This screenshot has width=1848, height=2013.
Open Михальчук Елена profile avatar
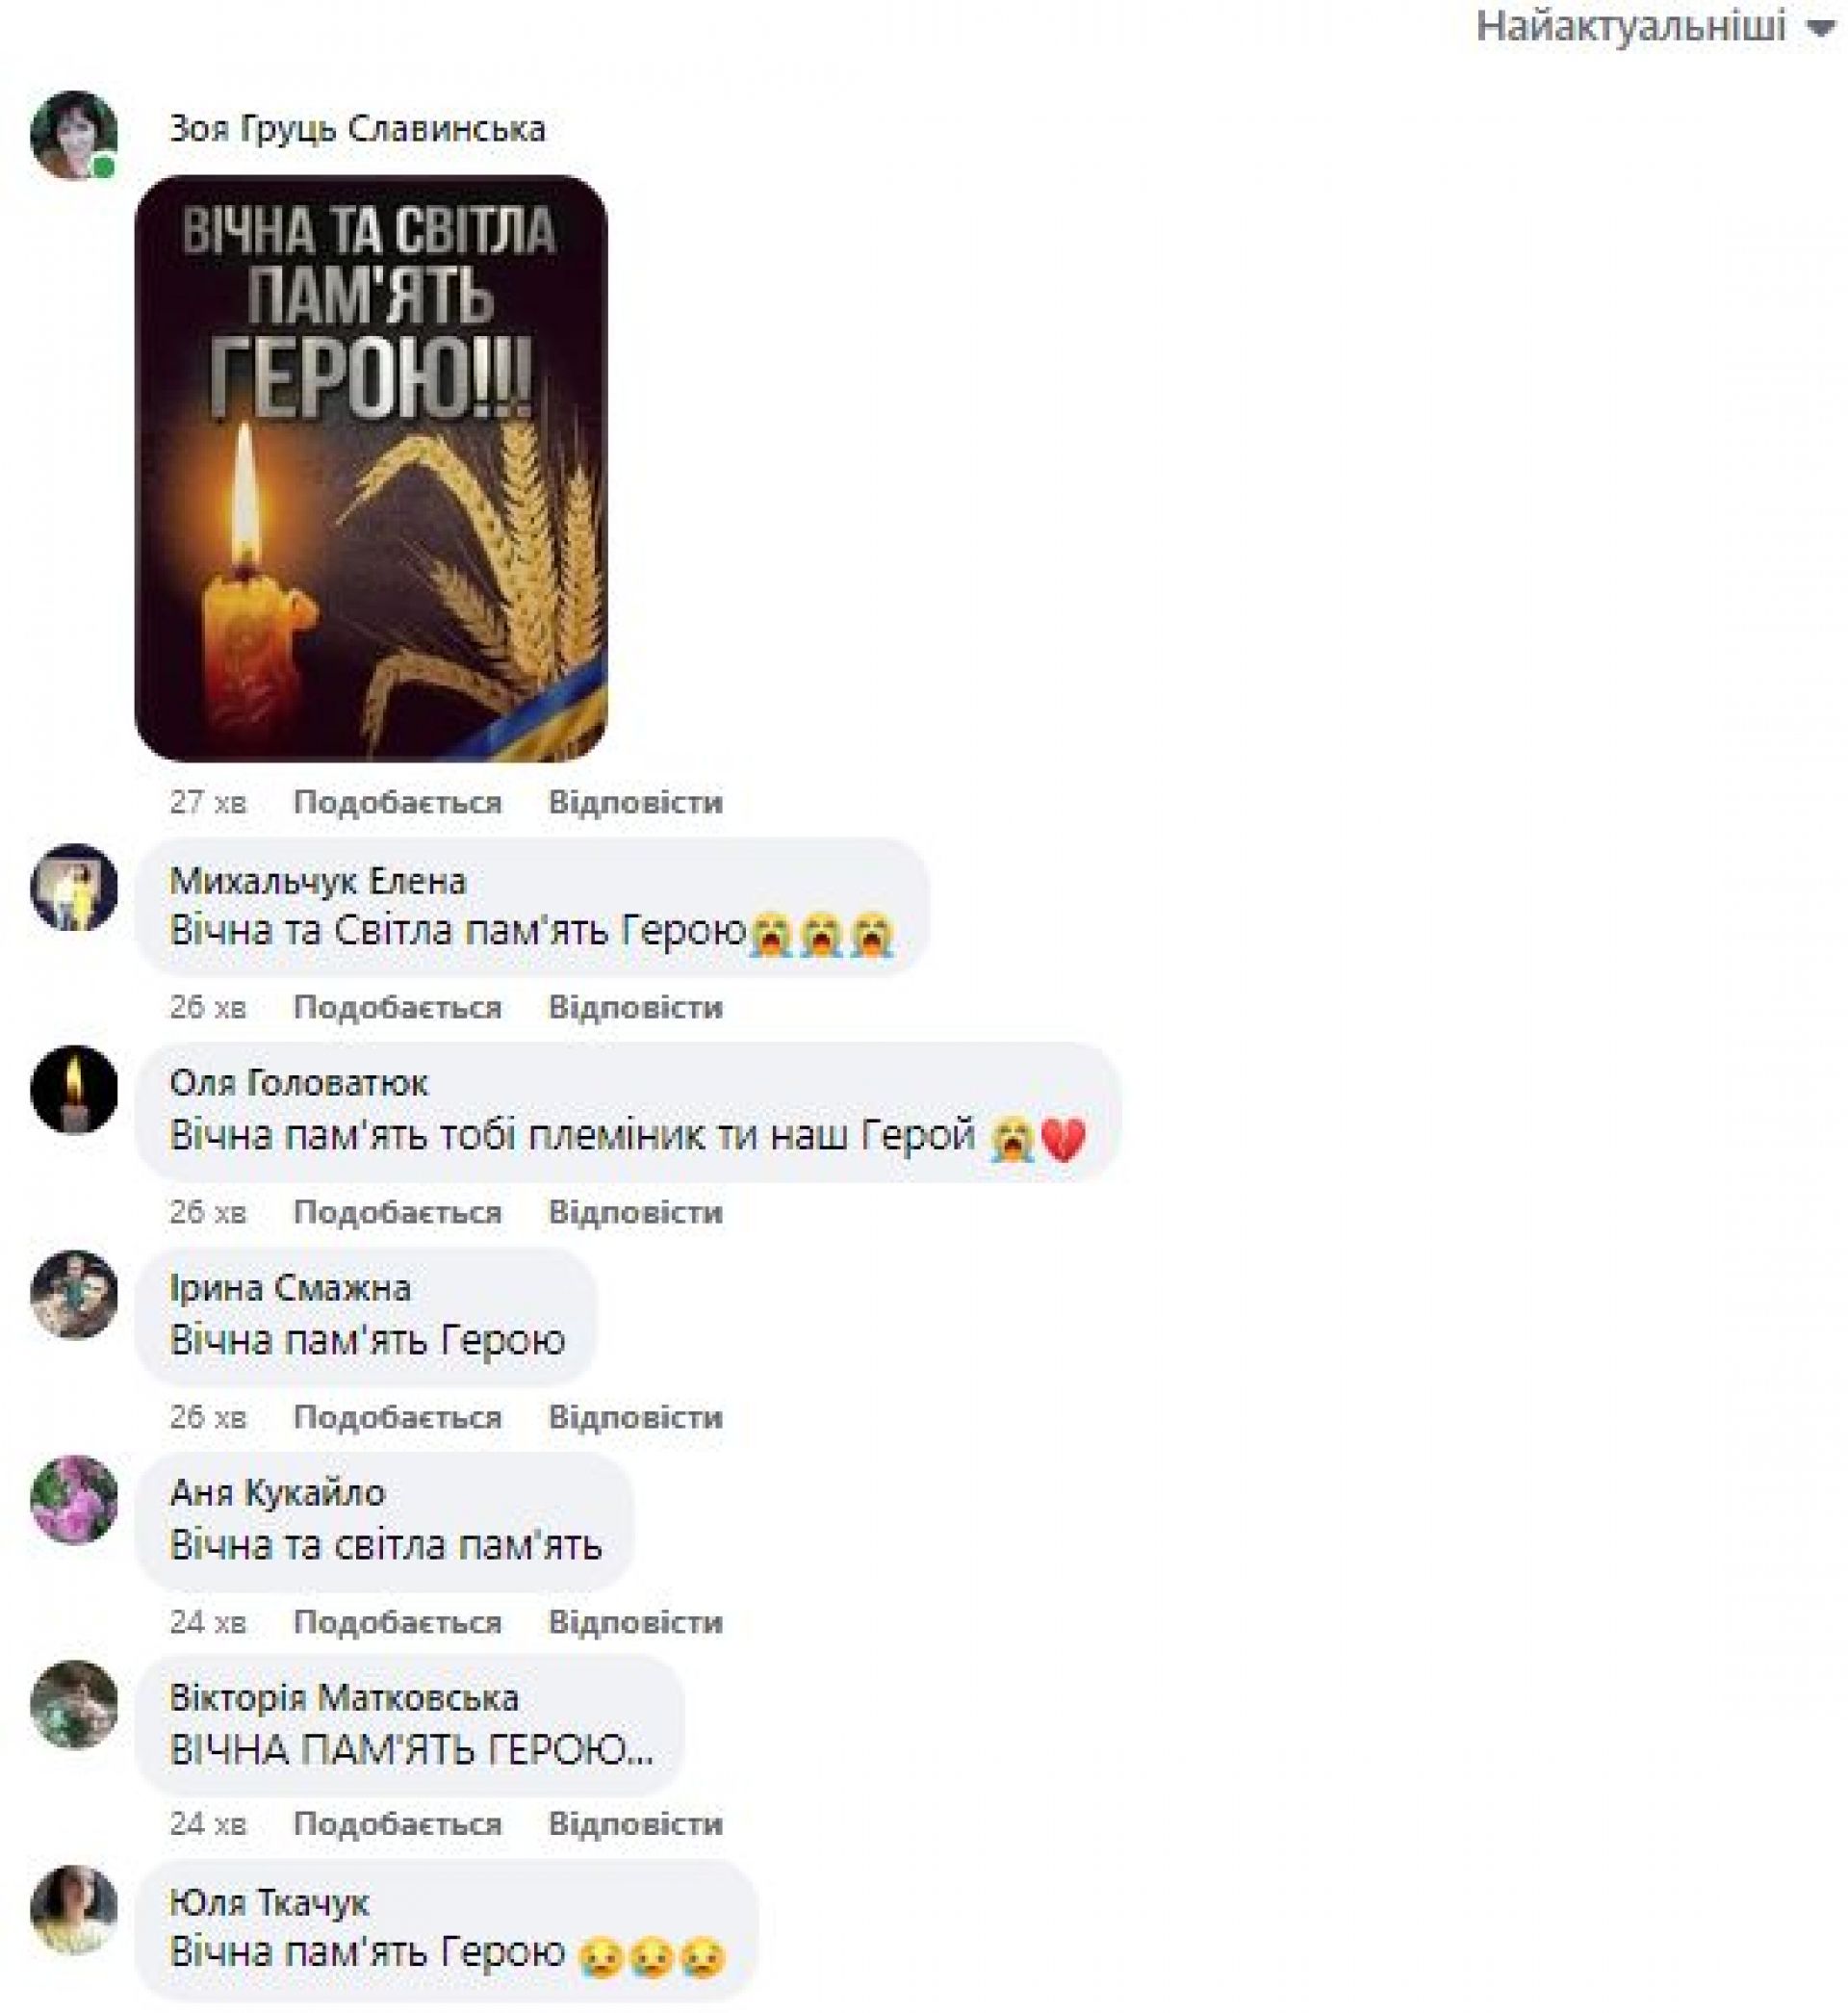pyautogui.click(x=74, y=888)
